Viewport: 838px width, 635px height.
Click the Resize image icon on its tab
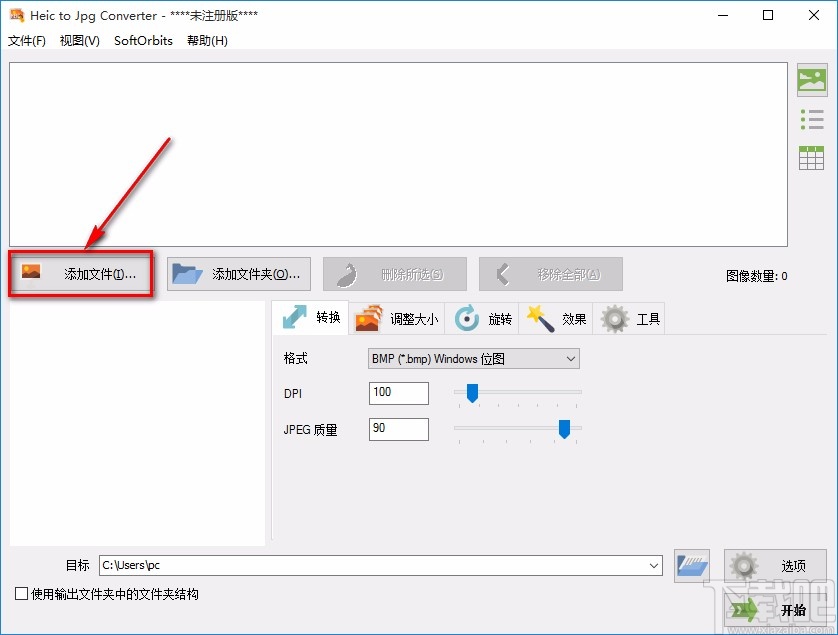pyautogui.click(x=368, y=318)
